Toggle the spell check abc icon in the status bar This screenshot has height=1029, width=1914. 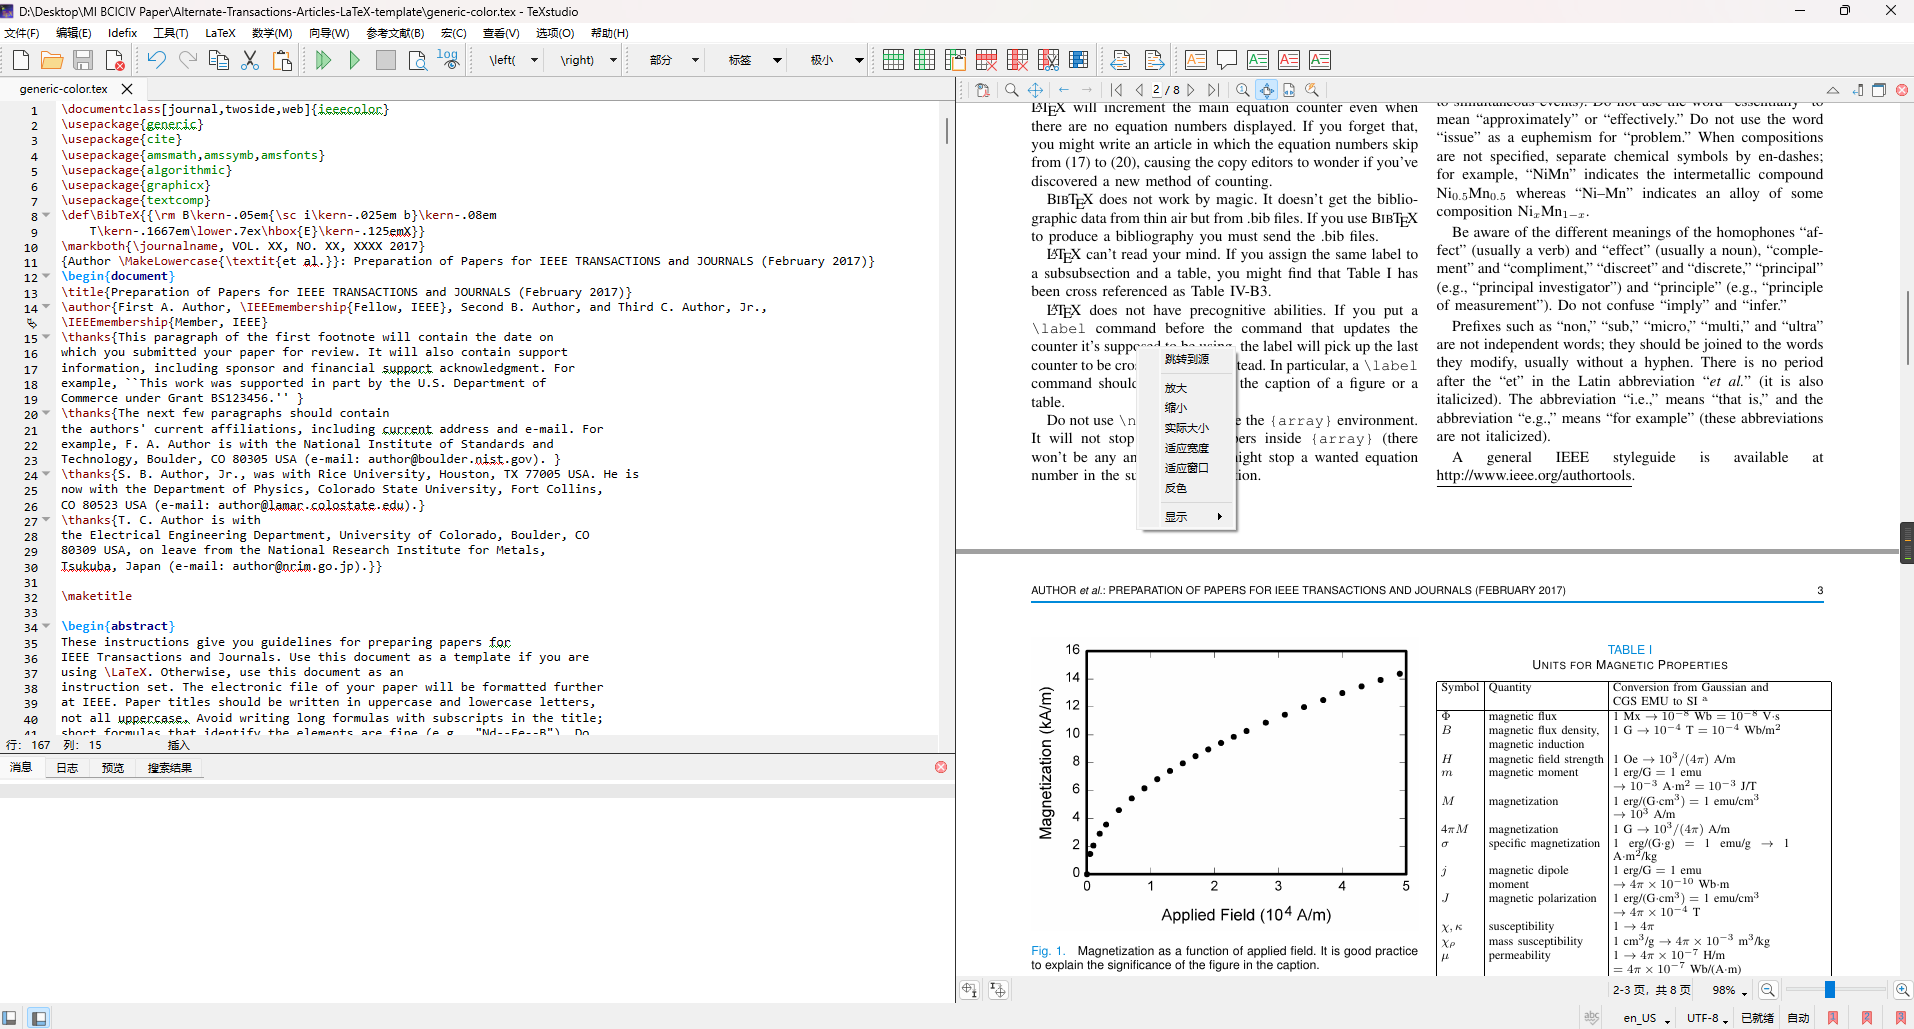(1592, 1018)
